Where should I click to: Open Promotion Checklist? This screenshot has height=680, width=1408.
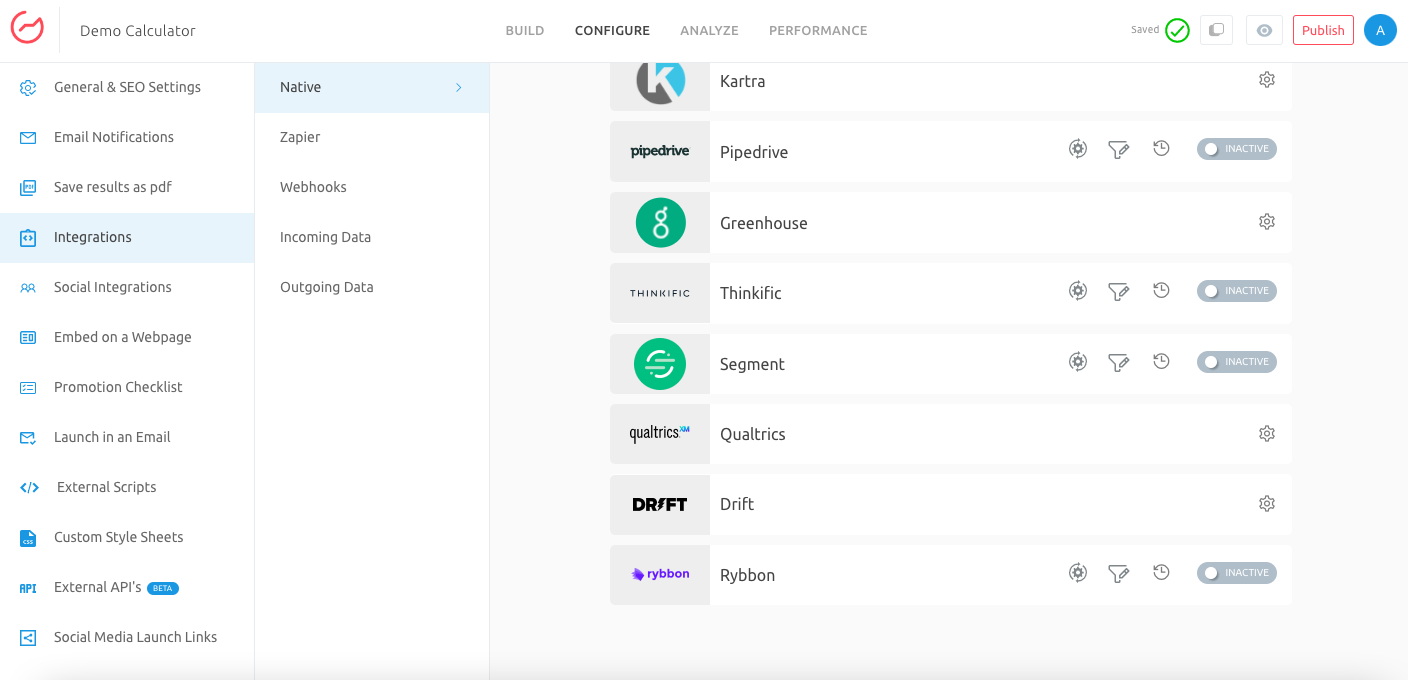pos(127,387)
